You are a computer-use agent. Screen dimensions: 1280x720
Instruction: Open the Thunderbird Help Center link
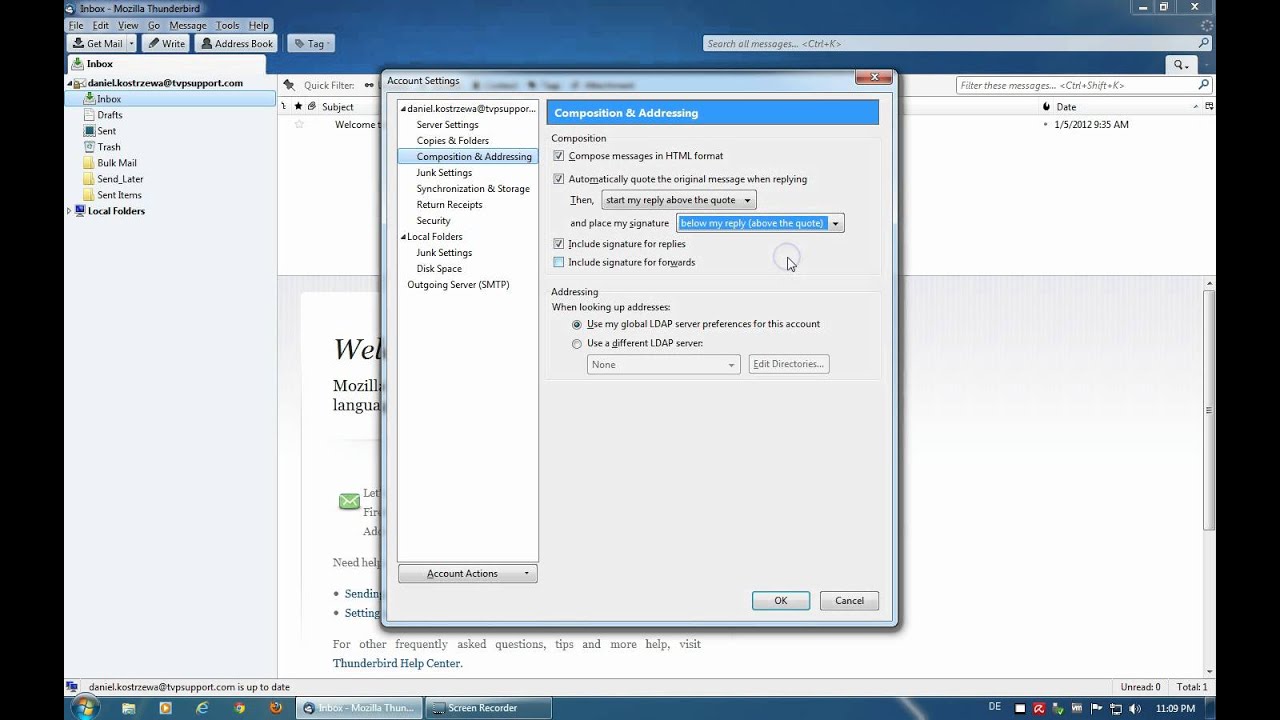point(396,663)
